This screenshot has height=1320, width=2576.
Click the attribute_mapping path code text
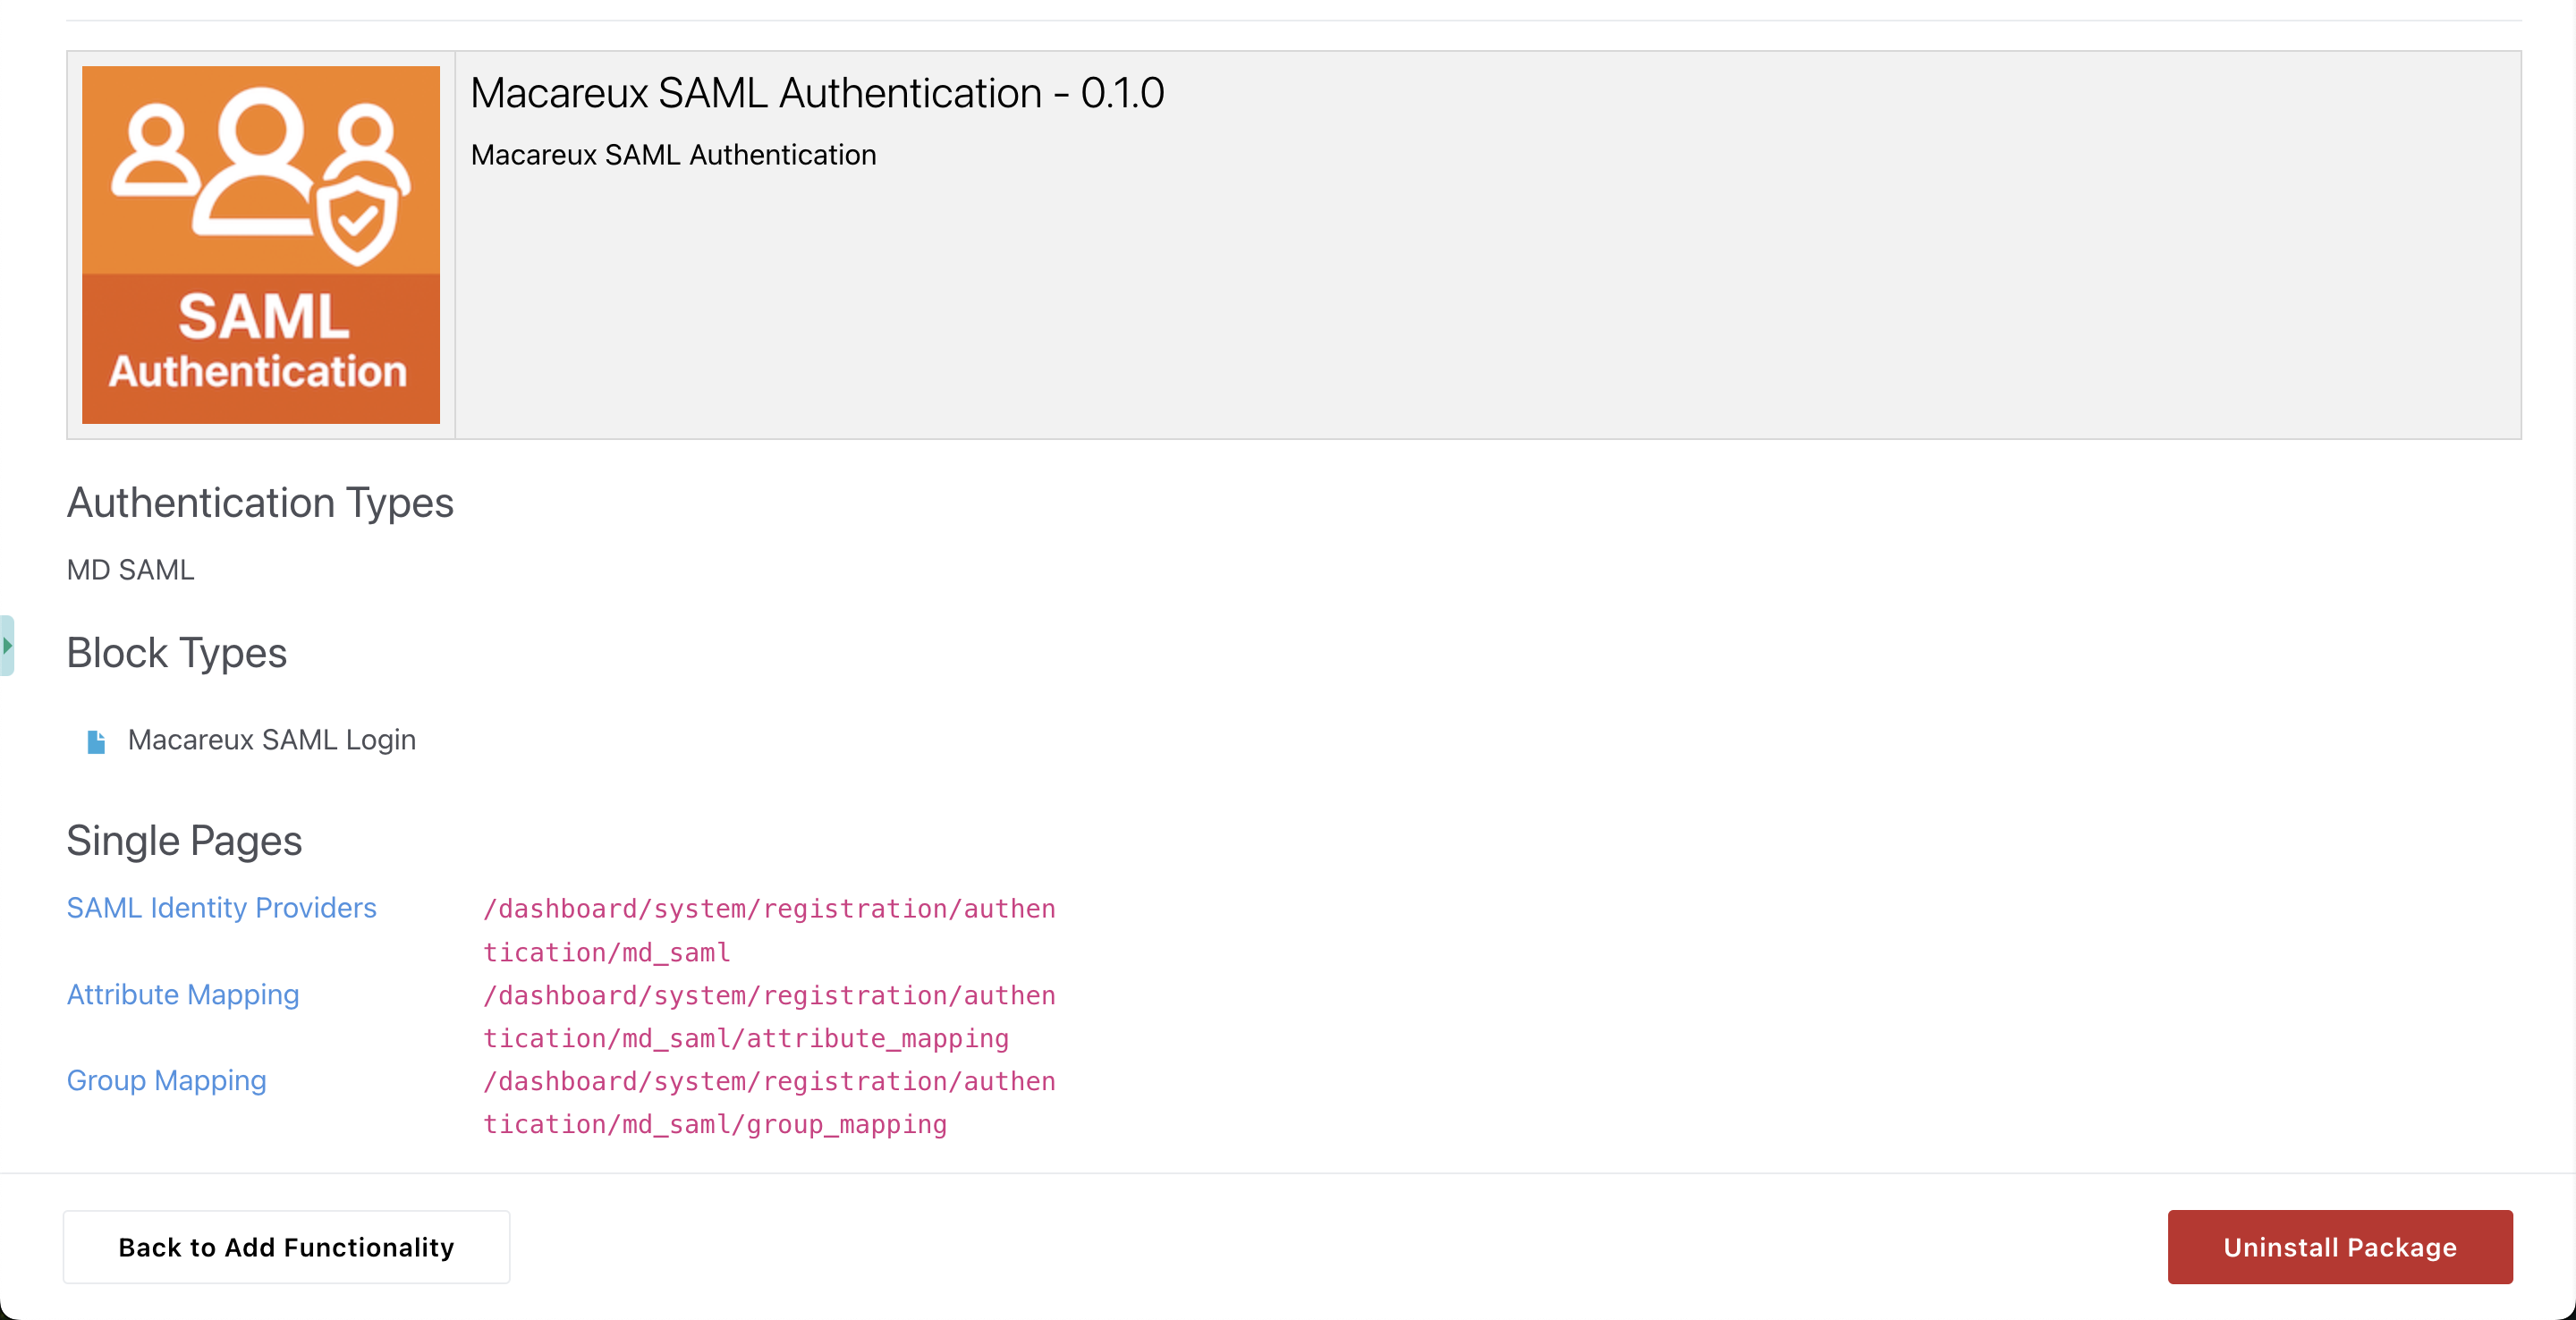768,1017
